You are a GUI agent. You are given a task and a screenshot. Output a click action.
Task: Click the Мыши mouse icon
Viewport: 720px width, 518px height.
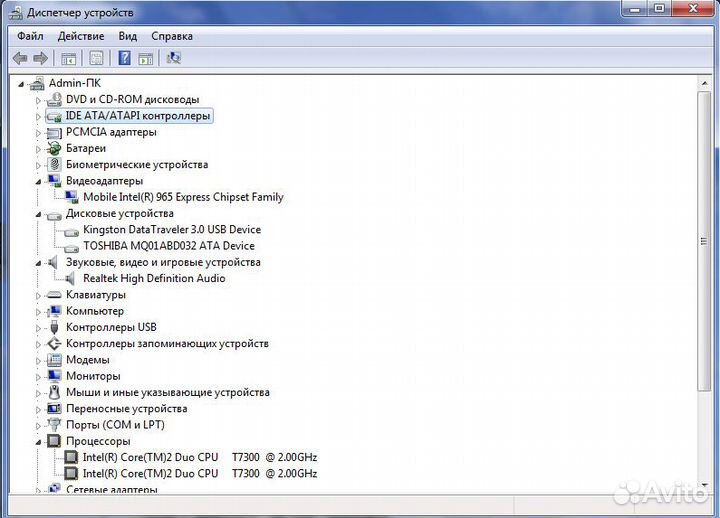[x=54, y=392]
